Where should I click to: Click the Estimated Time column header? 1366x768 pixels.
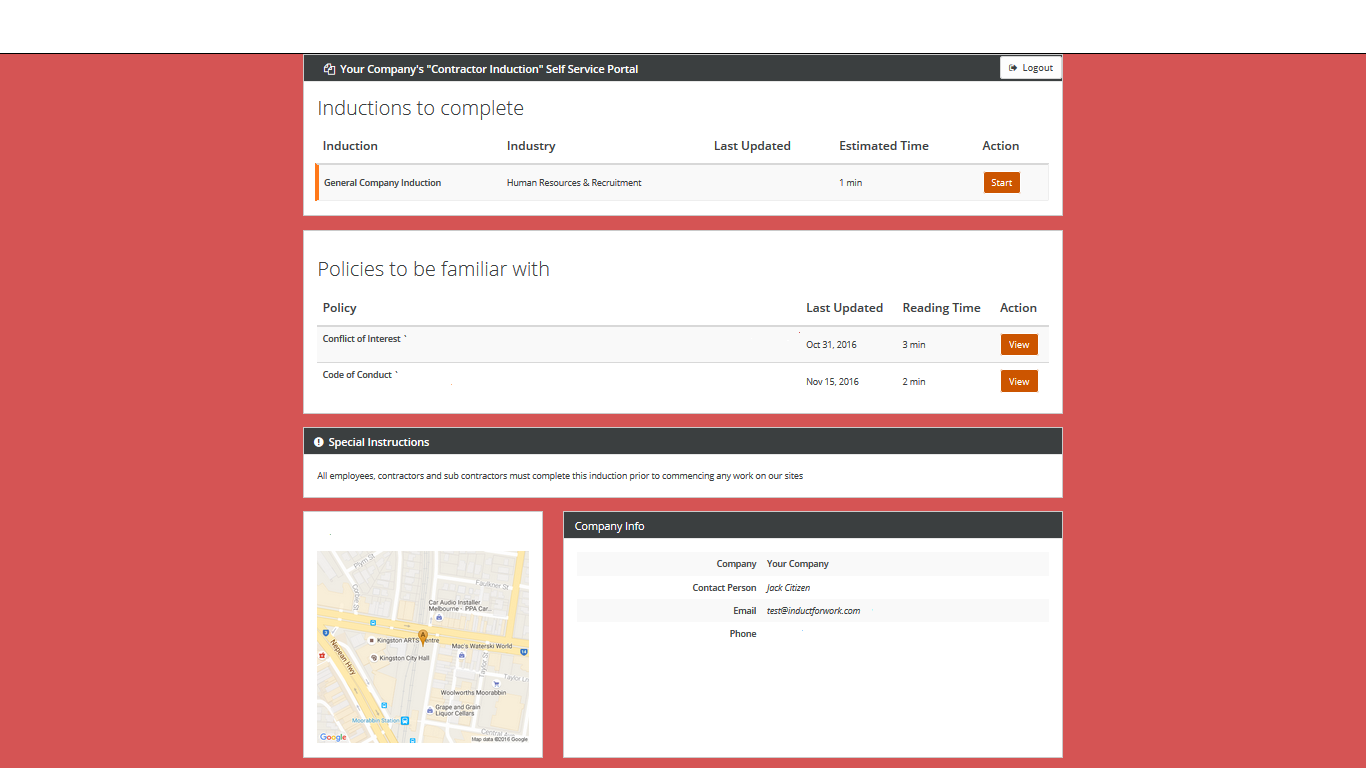click(884, 146)
